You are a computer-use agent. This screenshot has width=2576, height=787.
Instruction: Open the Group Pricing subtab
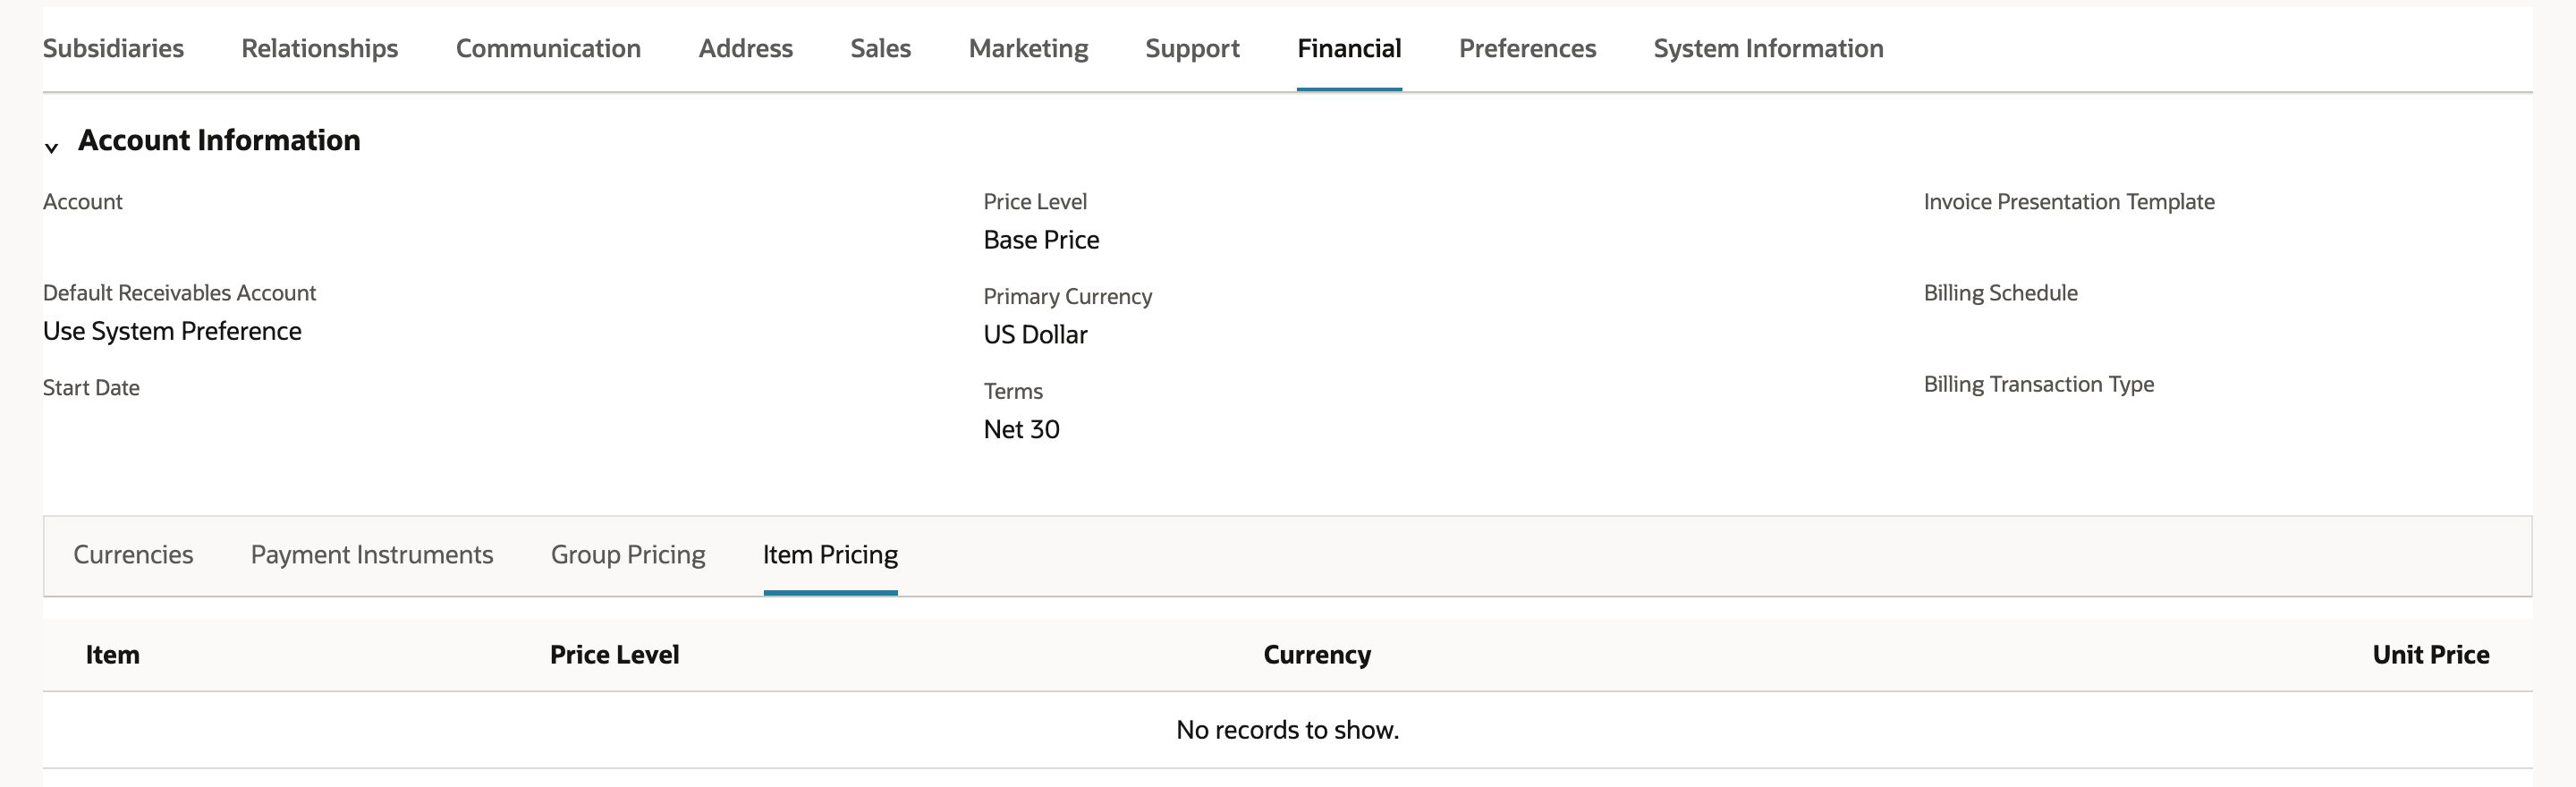coord(628,554)
